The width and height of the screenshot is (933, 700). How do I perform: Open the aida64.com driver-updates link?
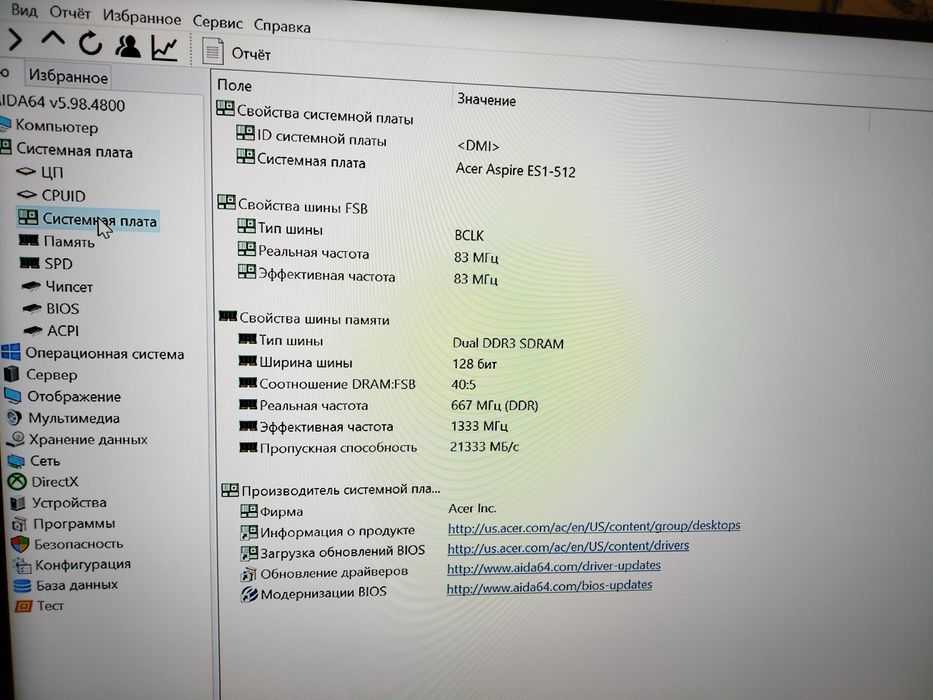point(553,567)
